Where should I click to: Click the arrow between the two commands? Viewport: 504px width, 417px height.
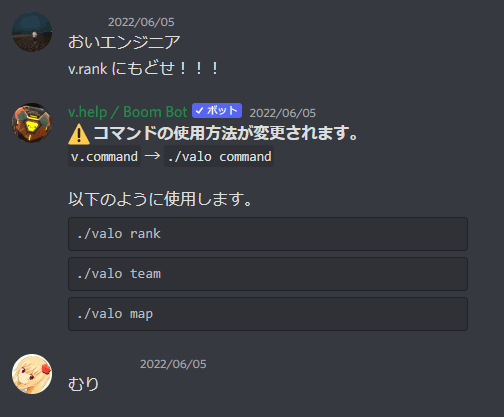tap(152, 156)
